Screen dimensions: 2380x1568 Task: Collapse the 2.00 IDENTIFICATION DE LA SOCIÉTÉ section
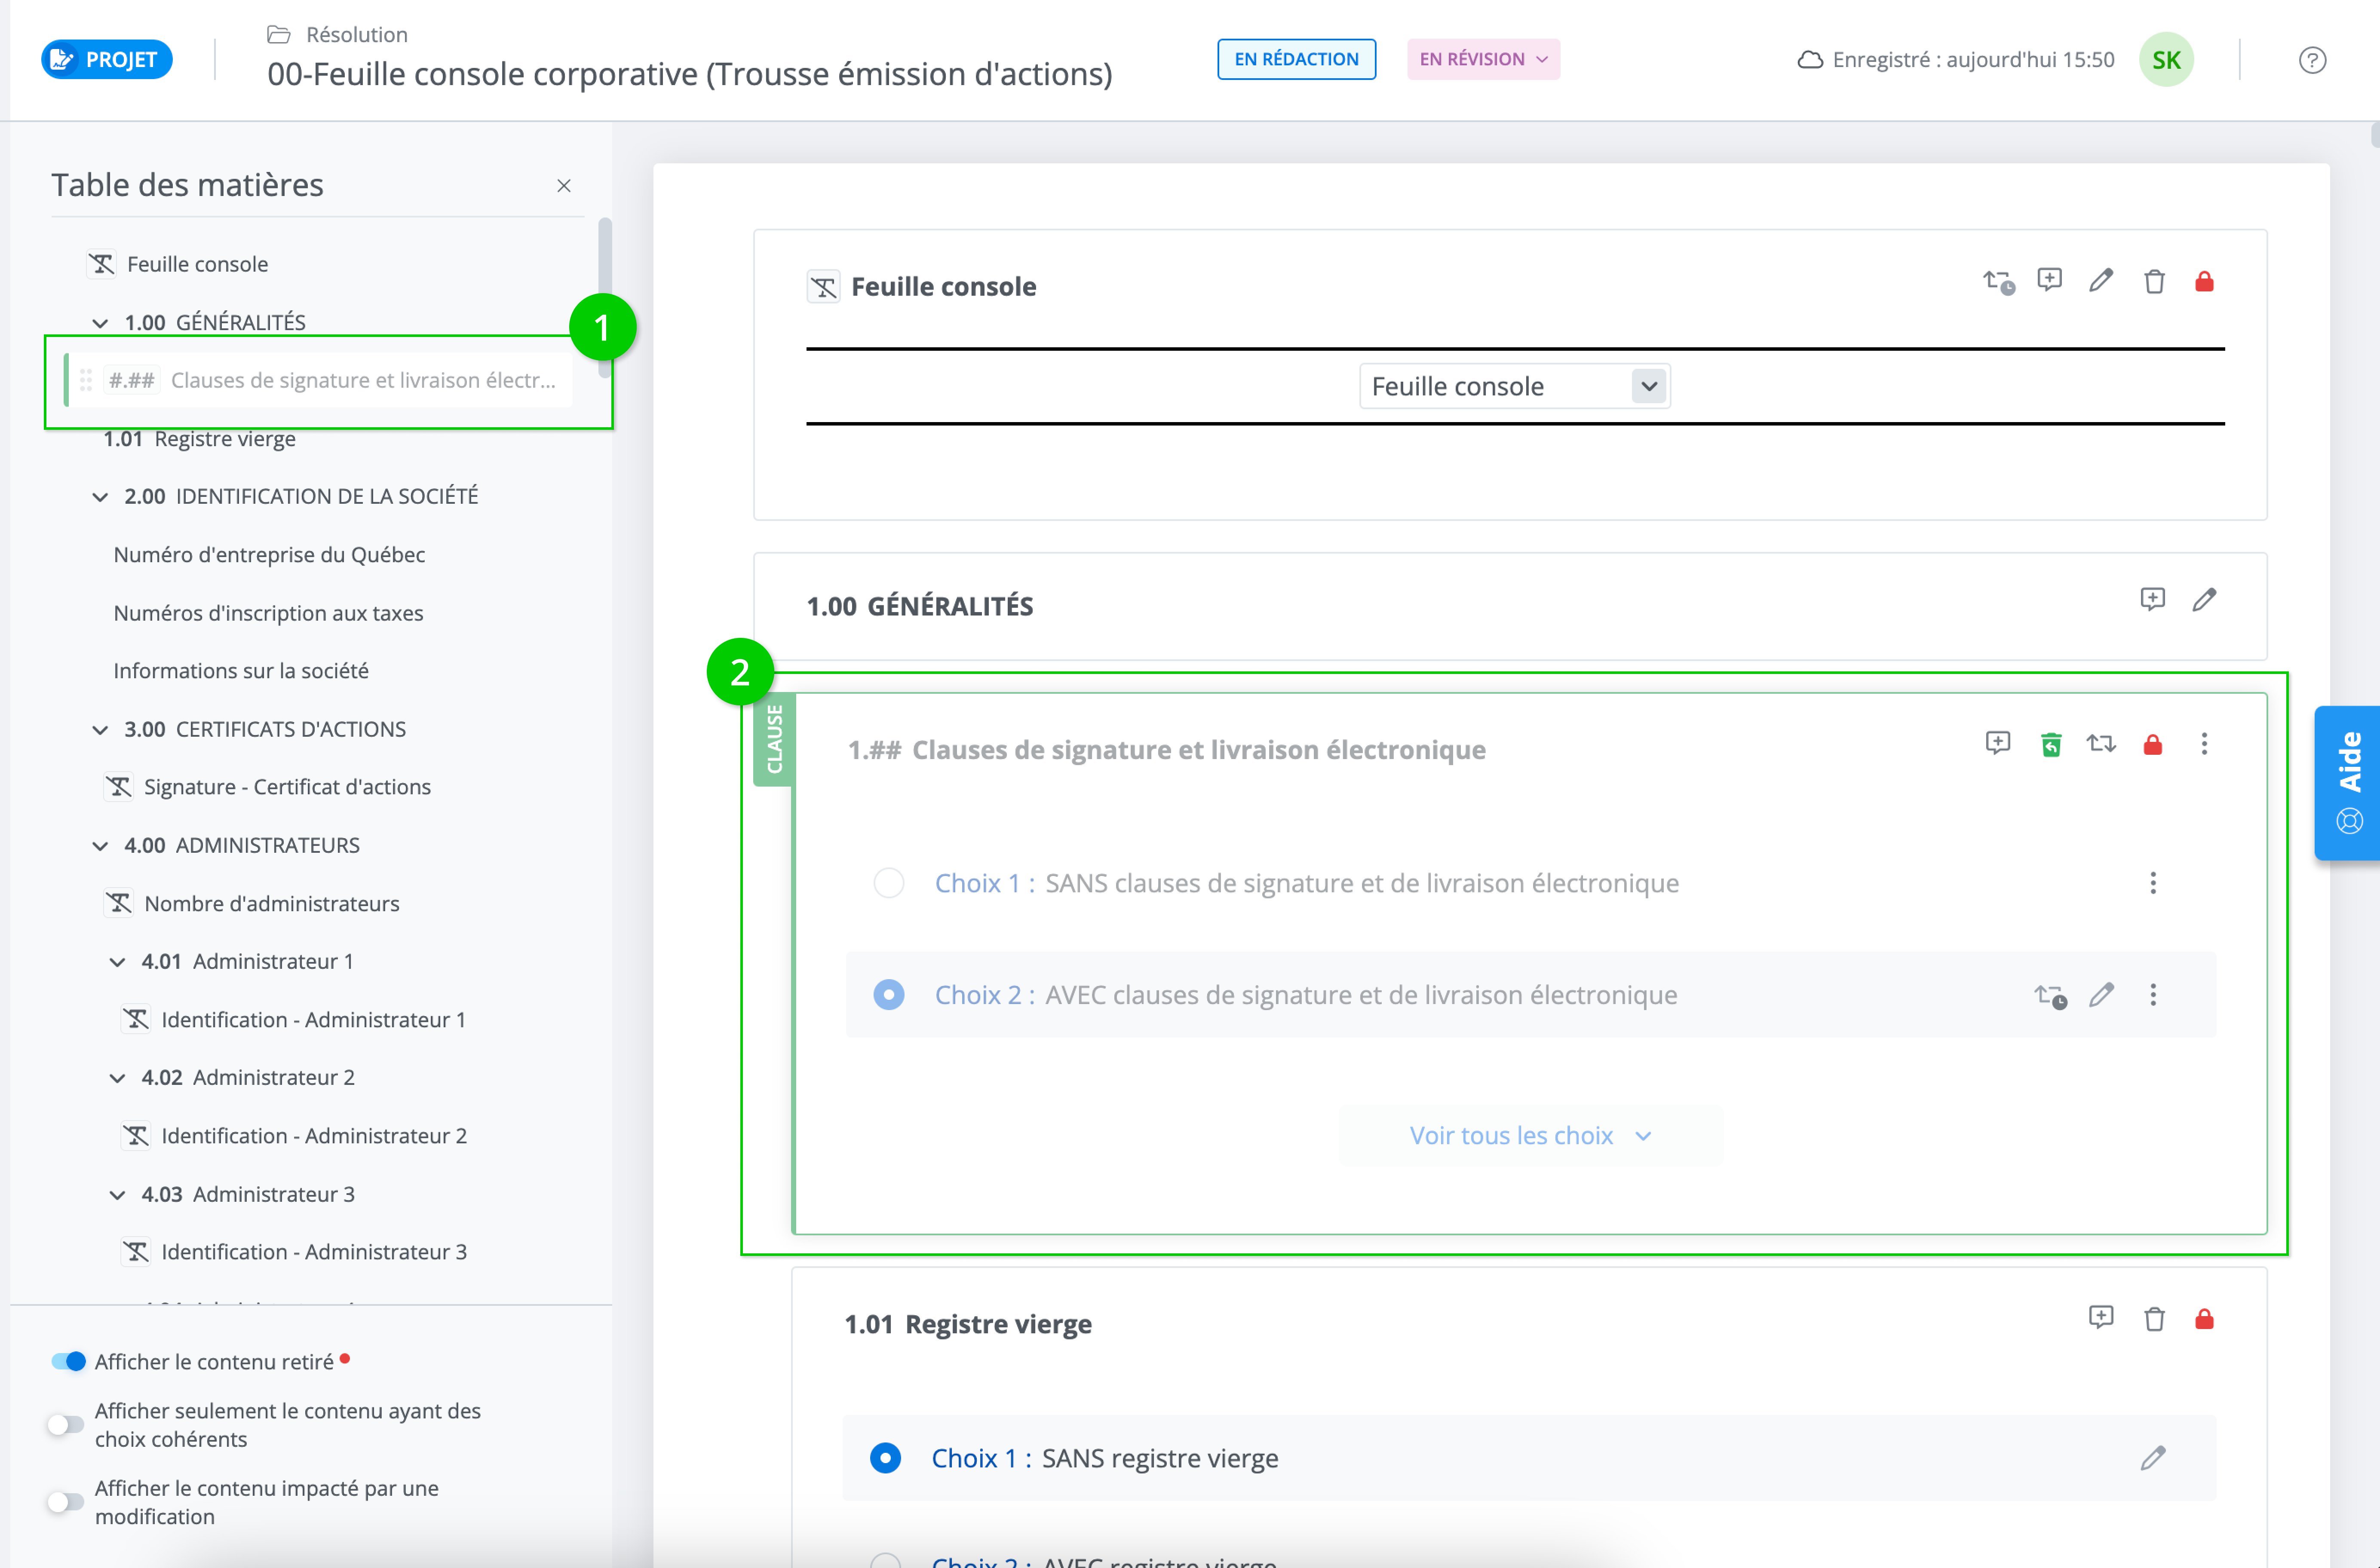pos(100,497)
